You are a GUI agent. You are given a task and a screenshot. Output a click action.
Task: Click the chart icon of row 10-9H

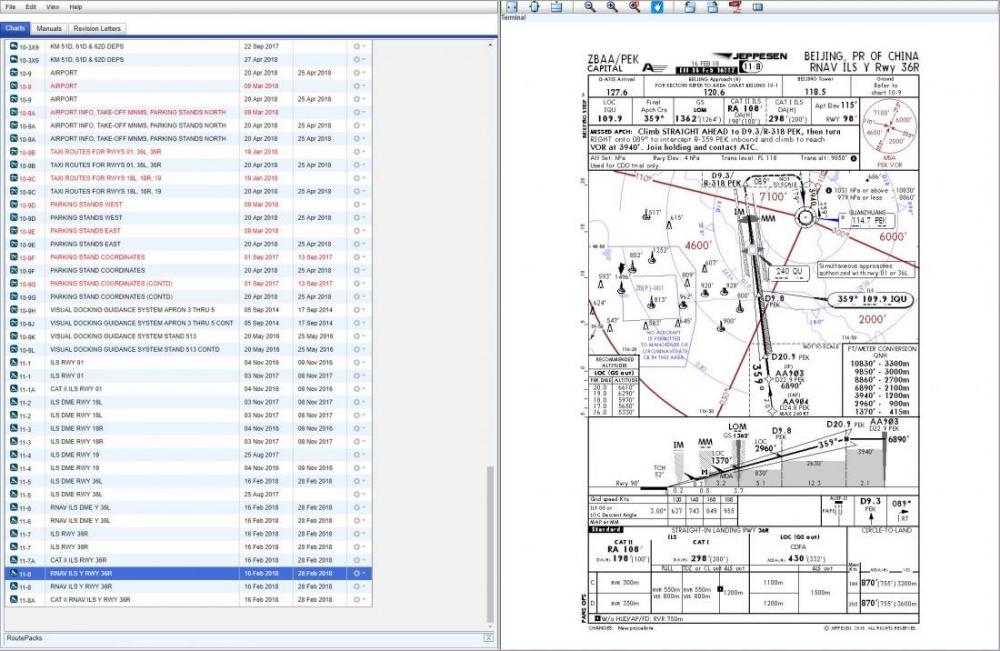point(14,310)
